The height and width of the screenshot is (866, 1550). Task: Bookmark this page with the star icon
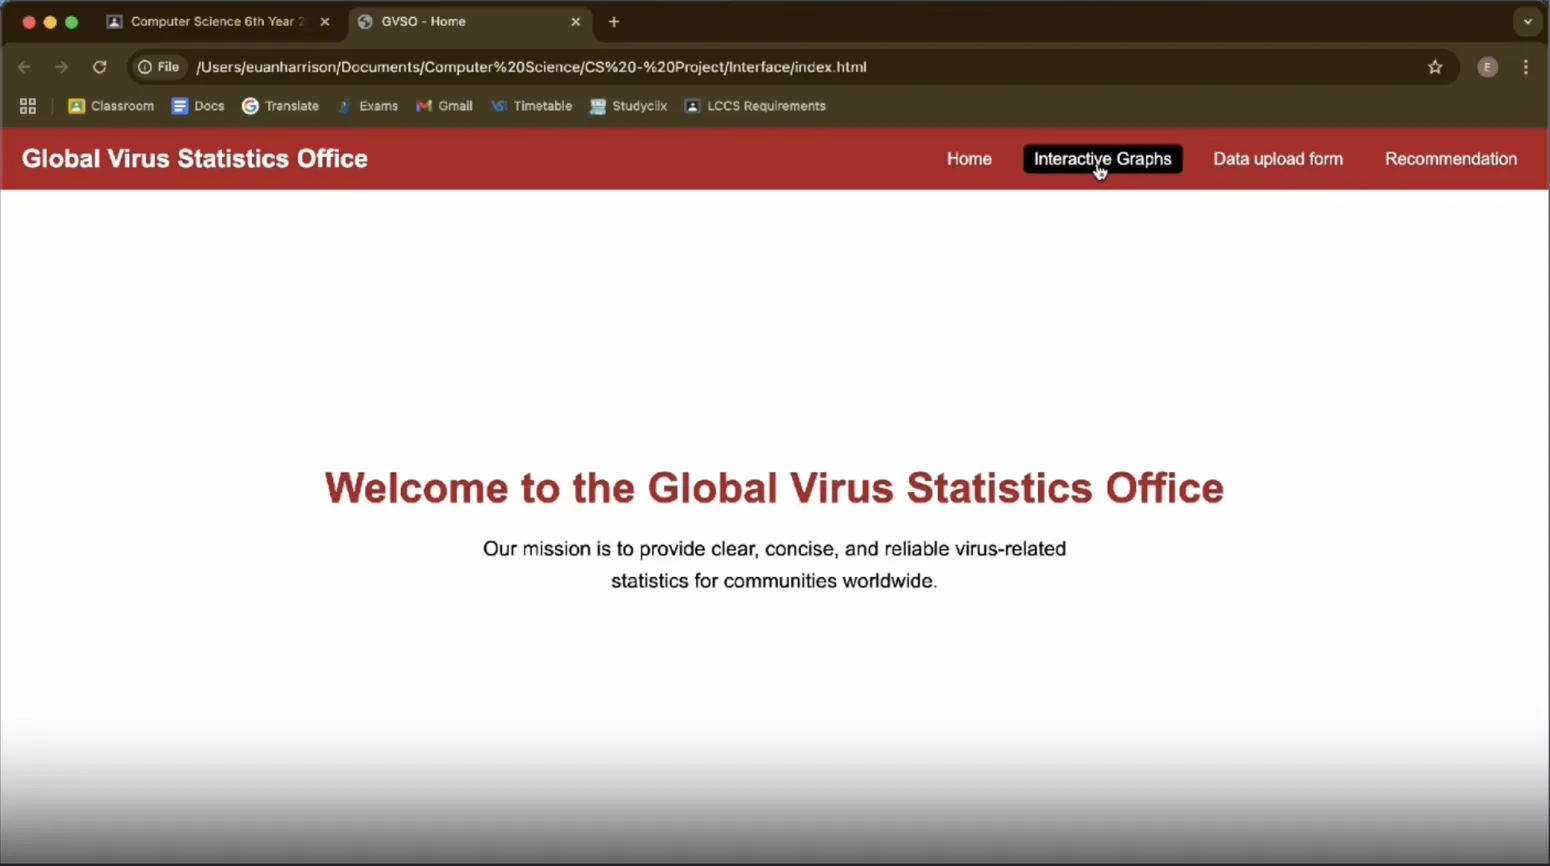pos(1435,67)
